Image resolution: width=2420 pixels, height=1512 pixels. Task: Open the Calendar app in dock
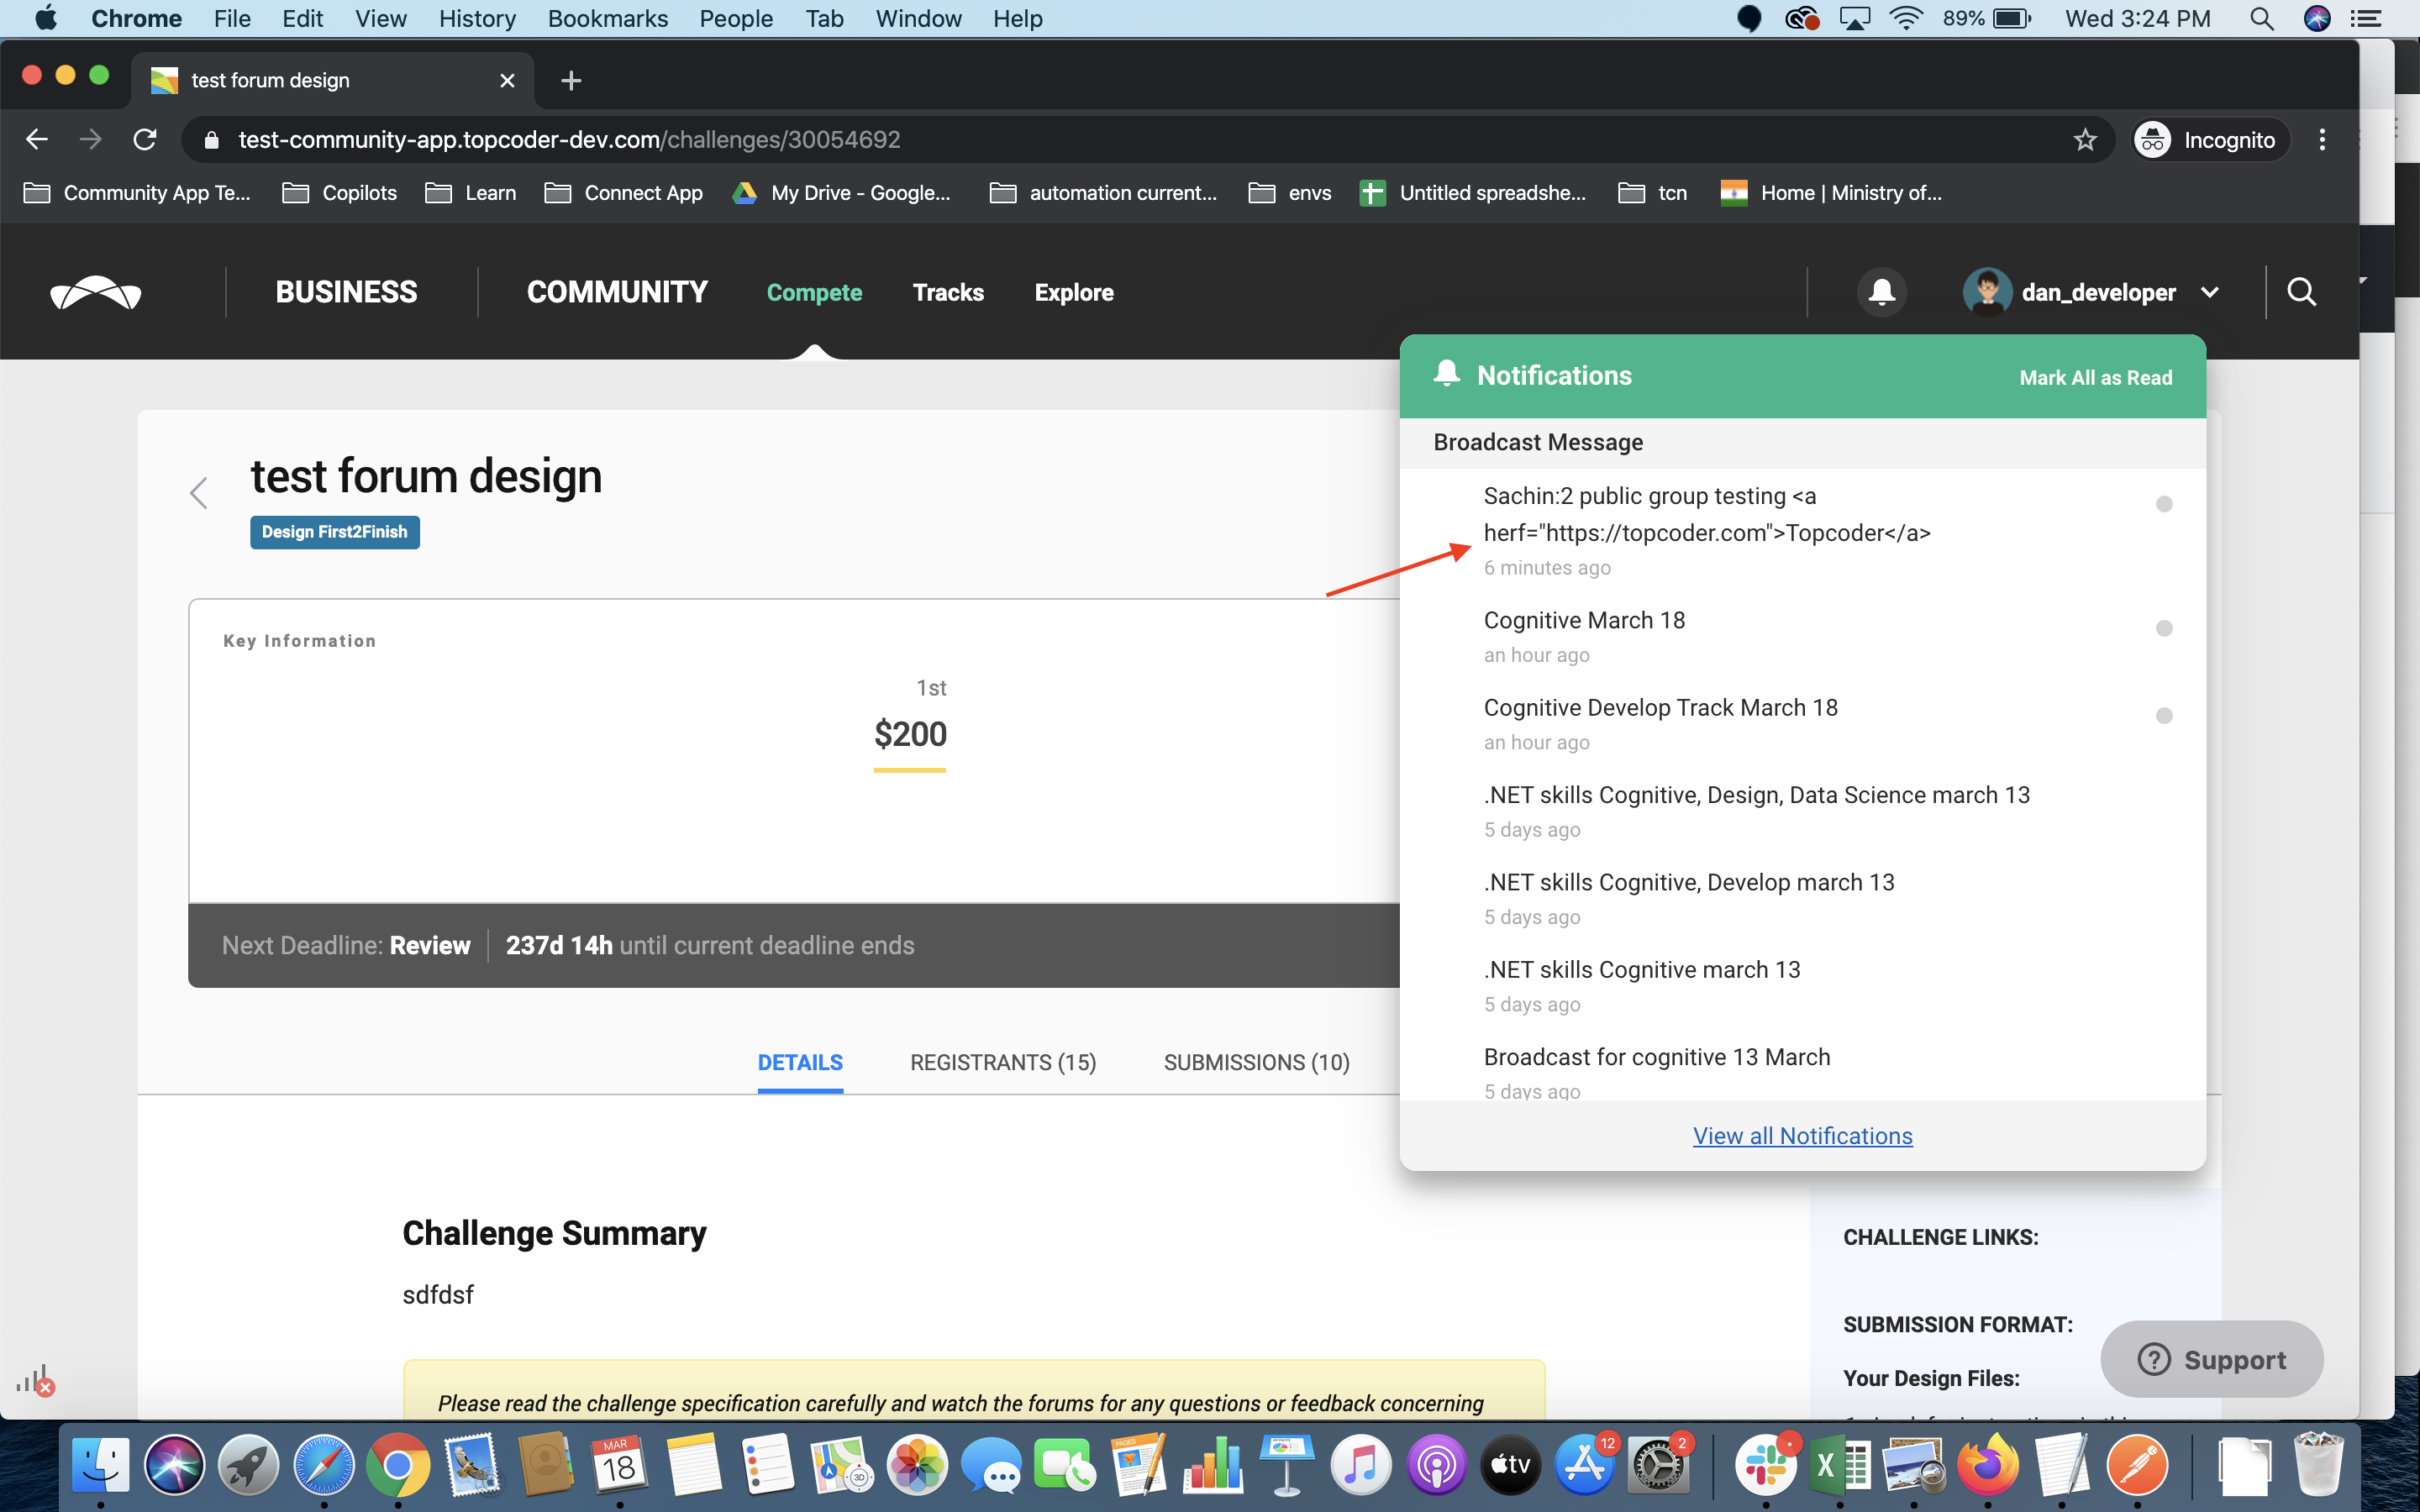point(619,1465)
